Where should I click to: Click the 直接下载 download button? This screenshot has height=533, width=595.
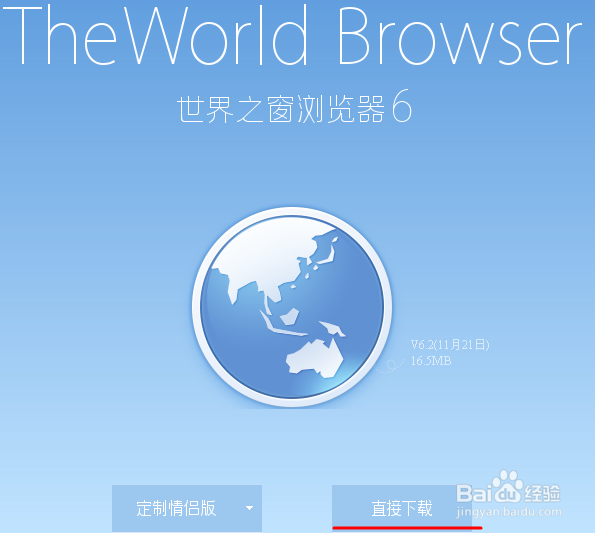[x=402, y=508]
